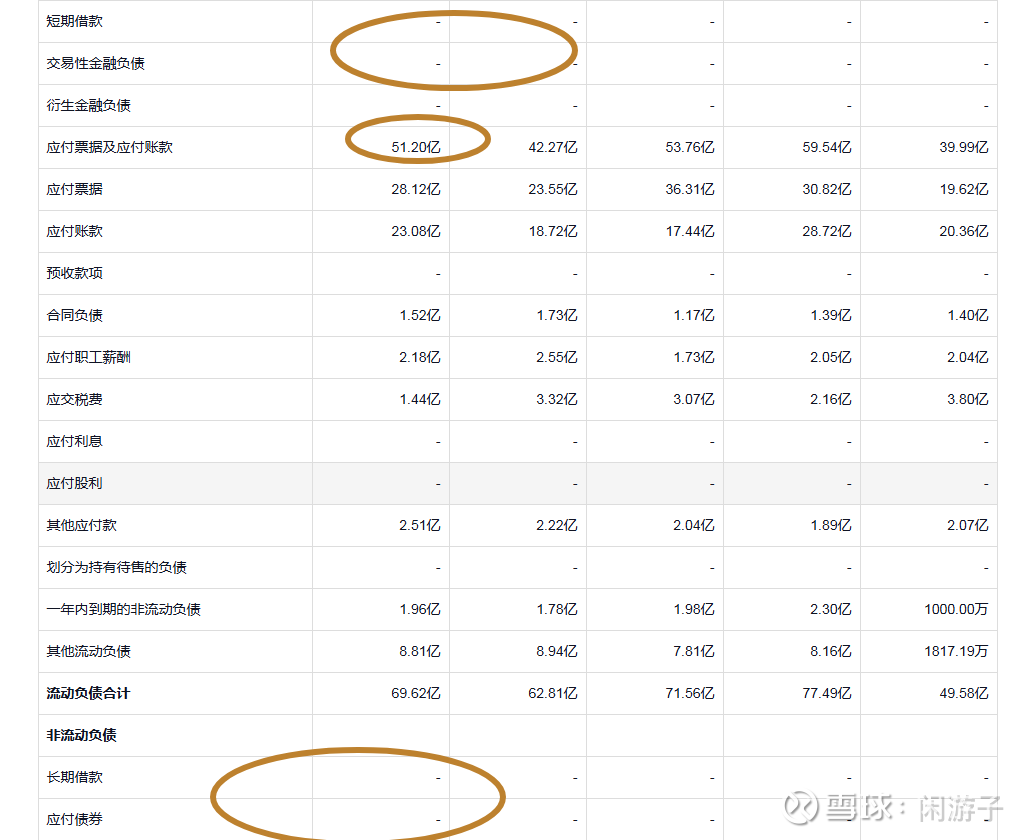Select the 71.56亿 total cell

click(690, 694)
